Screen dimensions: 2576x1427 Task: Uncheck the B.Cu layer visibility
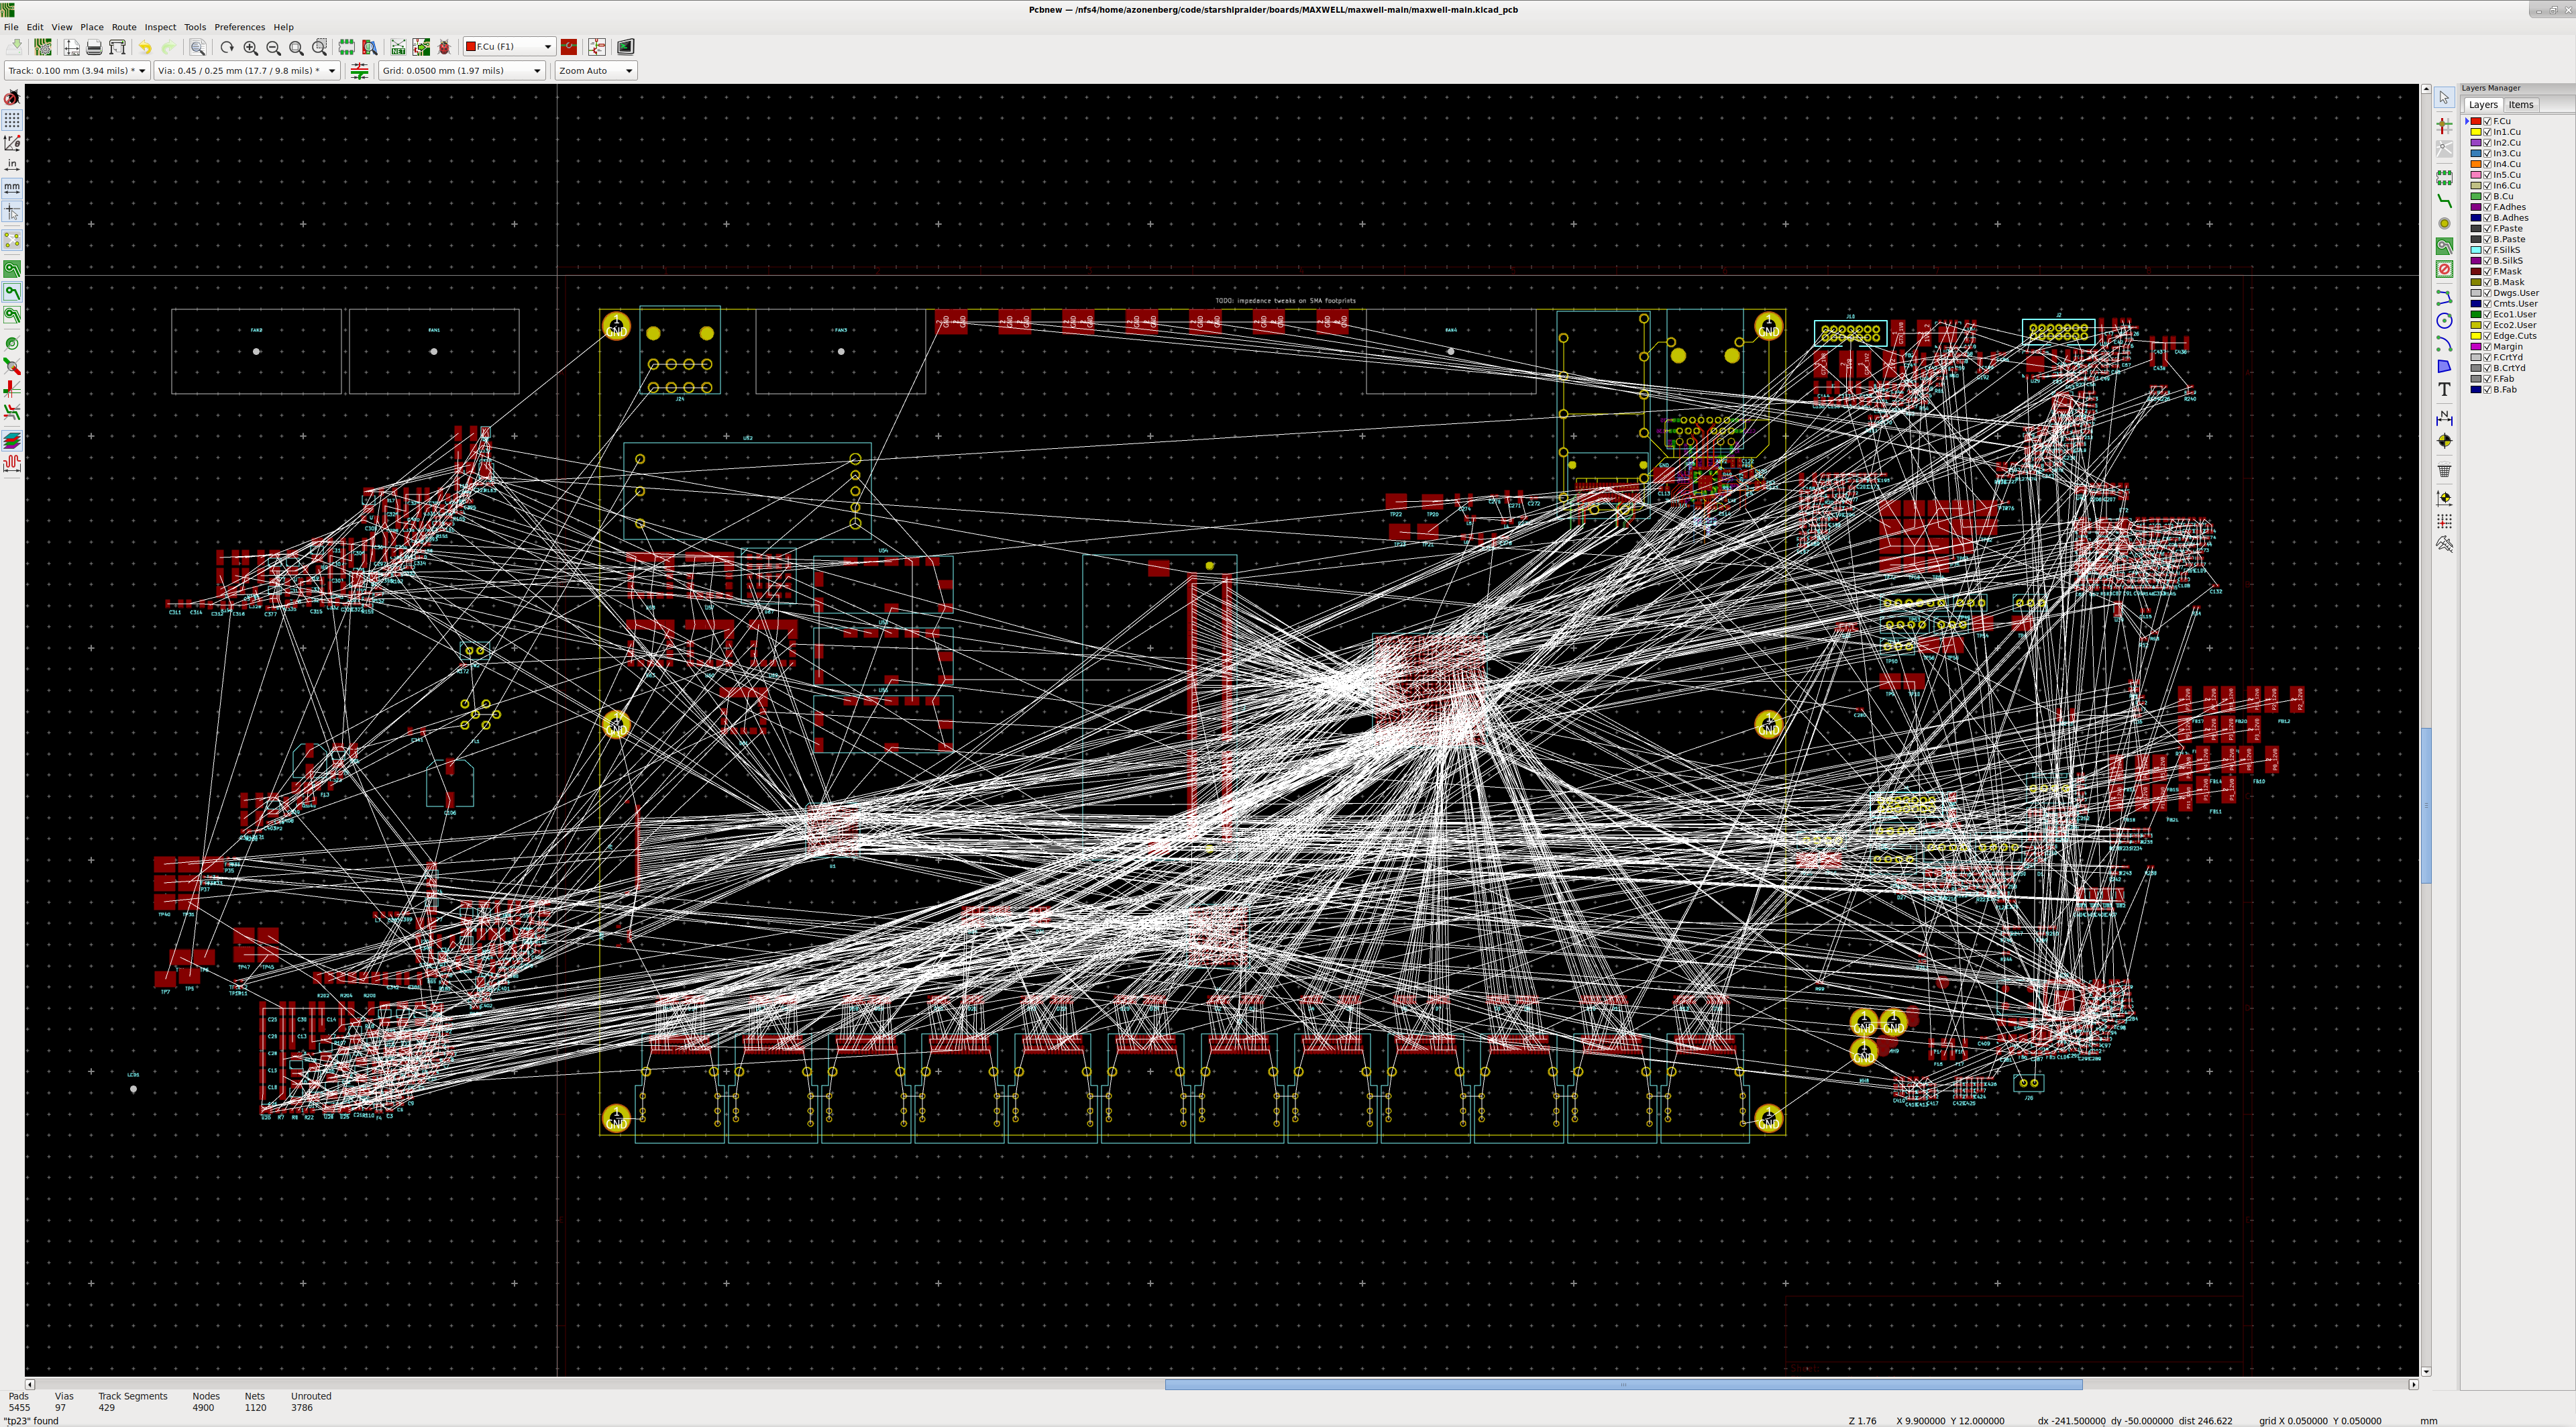coord(2487,196)
